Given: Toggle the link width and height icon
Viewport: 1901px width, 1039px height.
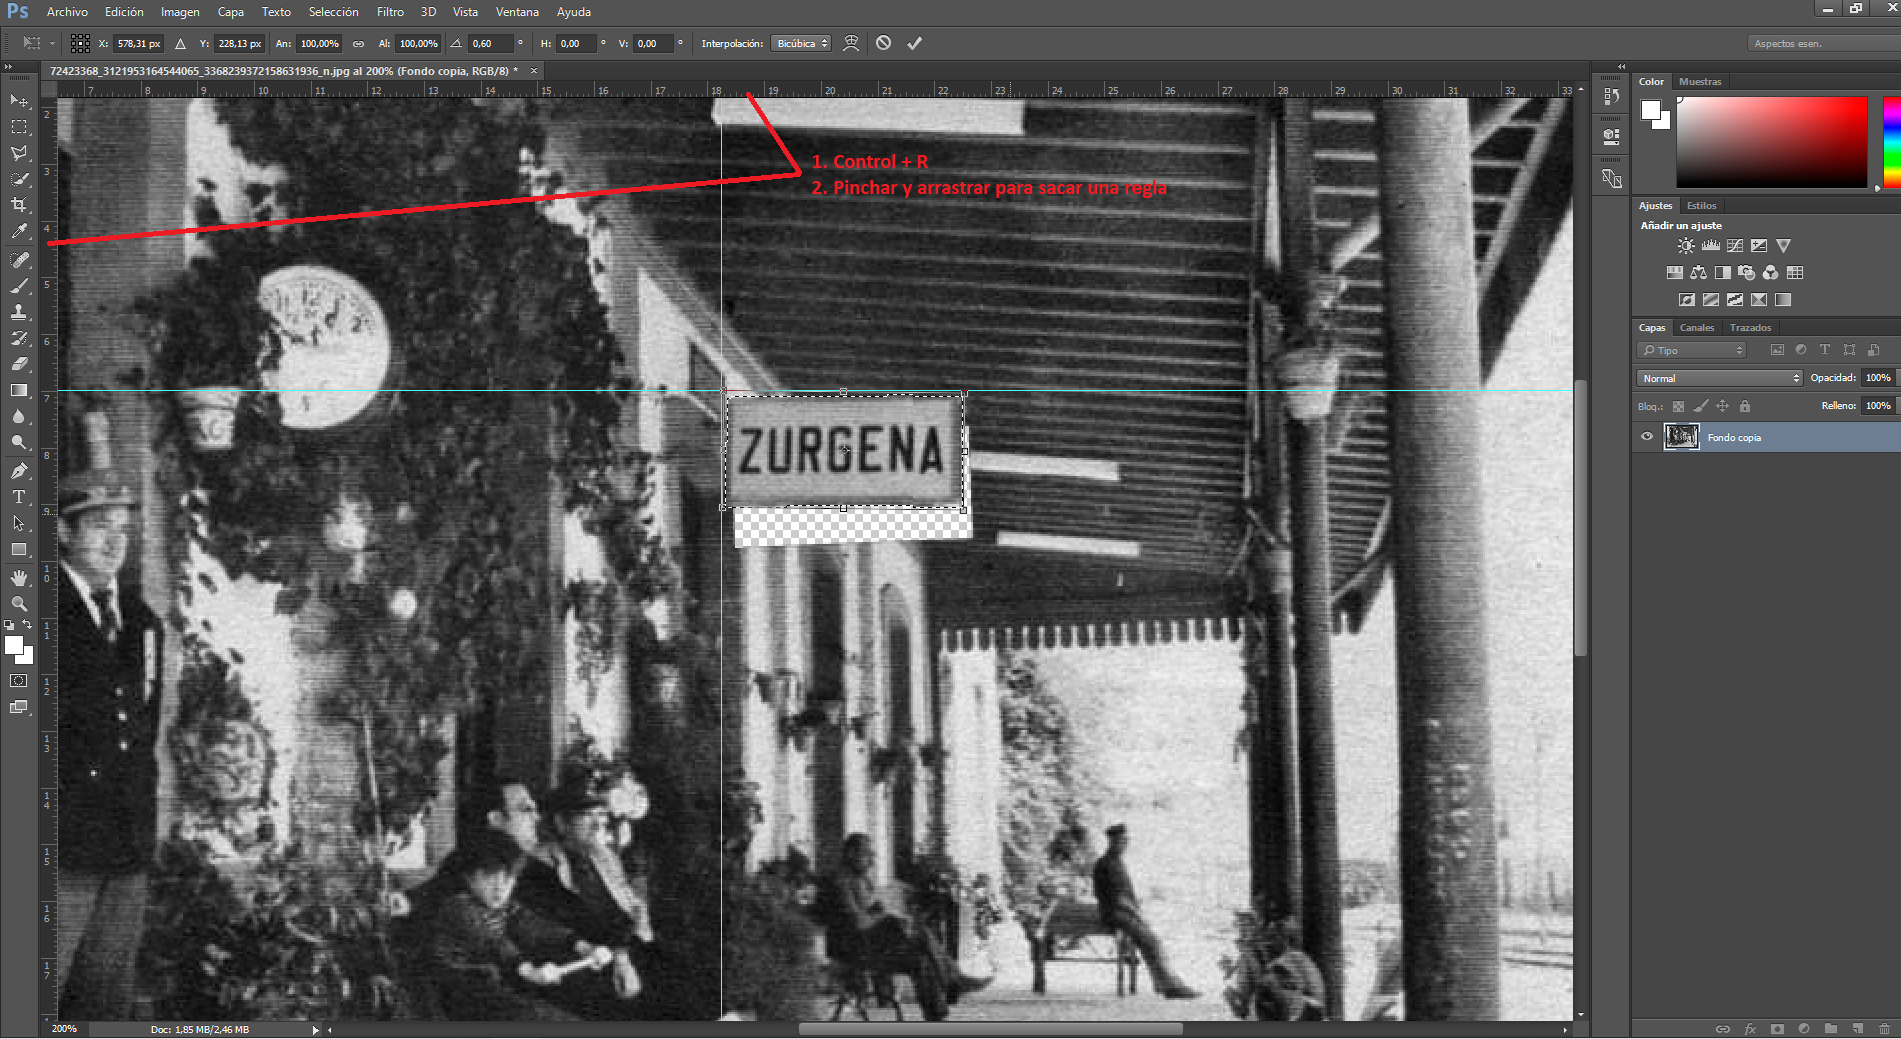Looking at the screenshot, I should 358,44.
